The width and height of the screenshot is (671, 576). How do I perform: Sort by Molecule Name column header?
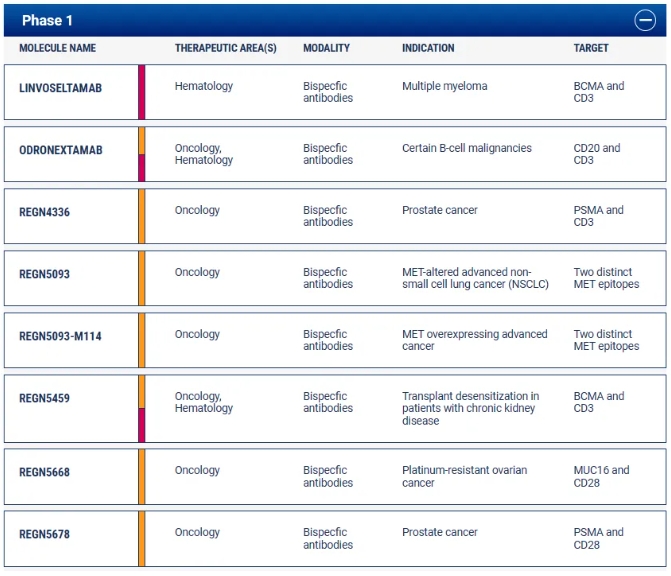tap(57, 48)
